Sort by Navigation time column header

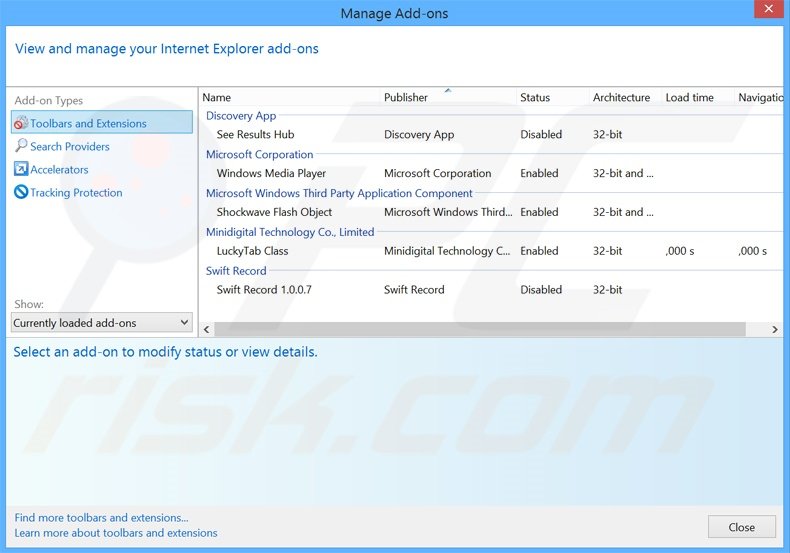[x=760, y=97]
